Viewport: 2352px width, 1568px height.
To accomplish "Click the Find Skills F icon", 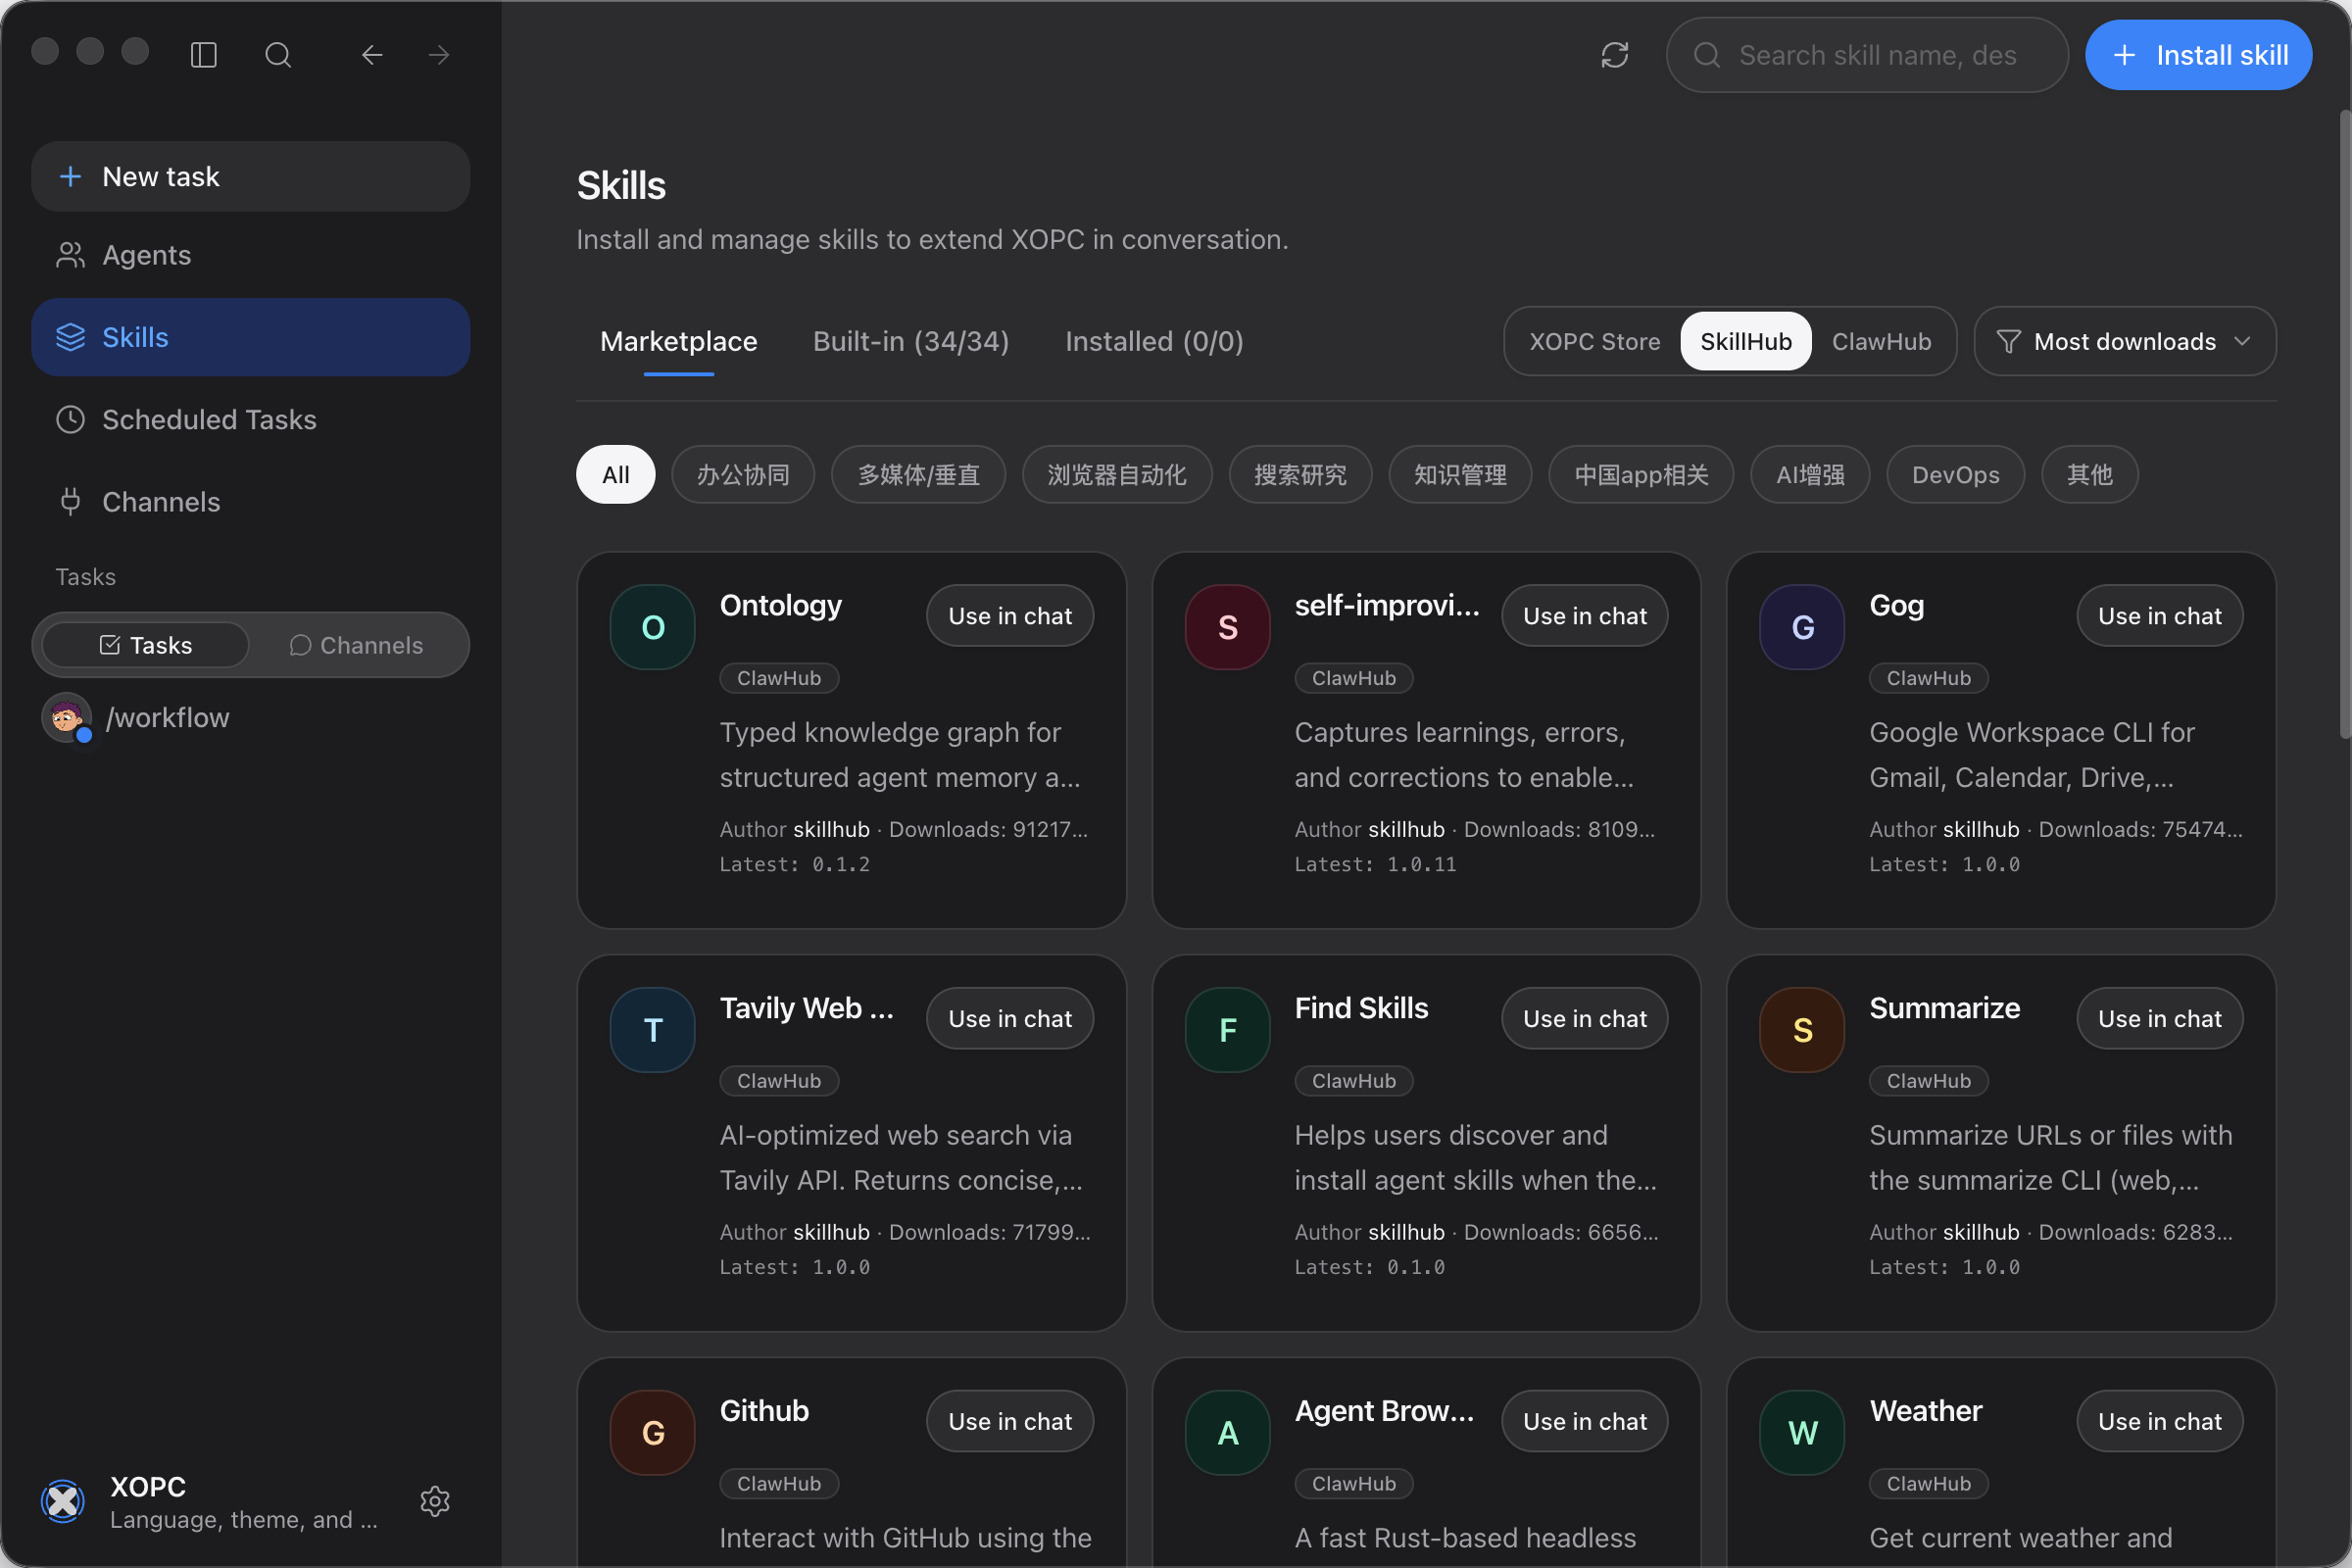I will (x=1228, y=1030).
